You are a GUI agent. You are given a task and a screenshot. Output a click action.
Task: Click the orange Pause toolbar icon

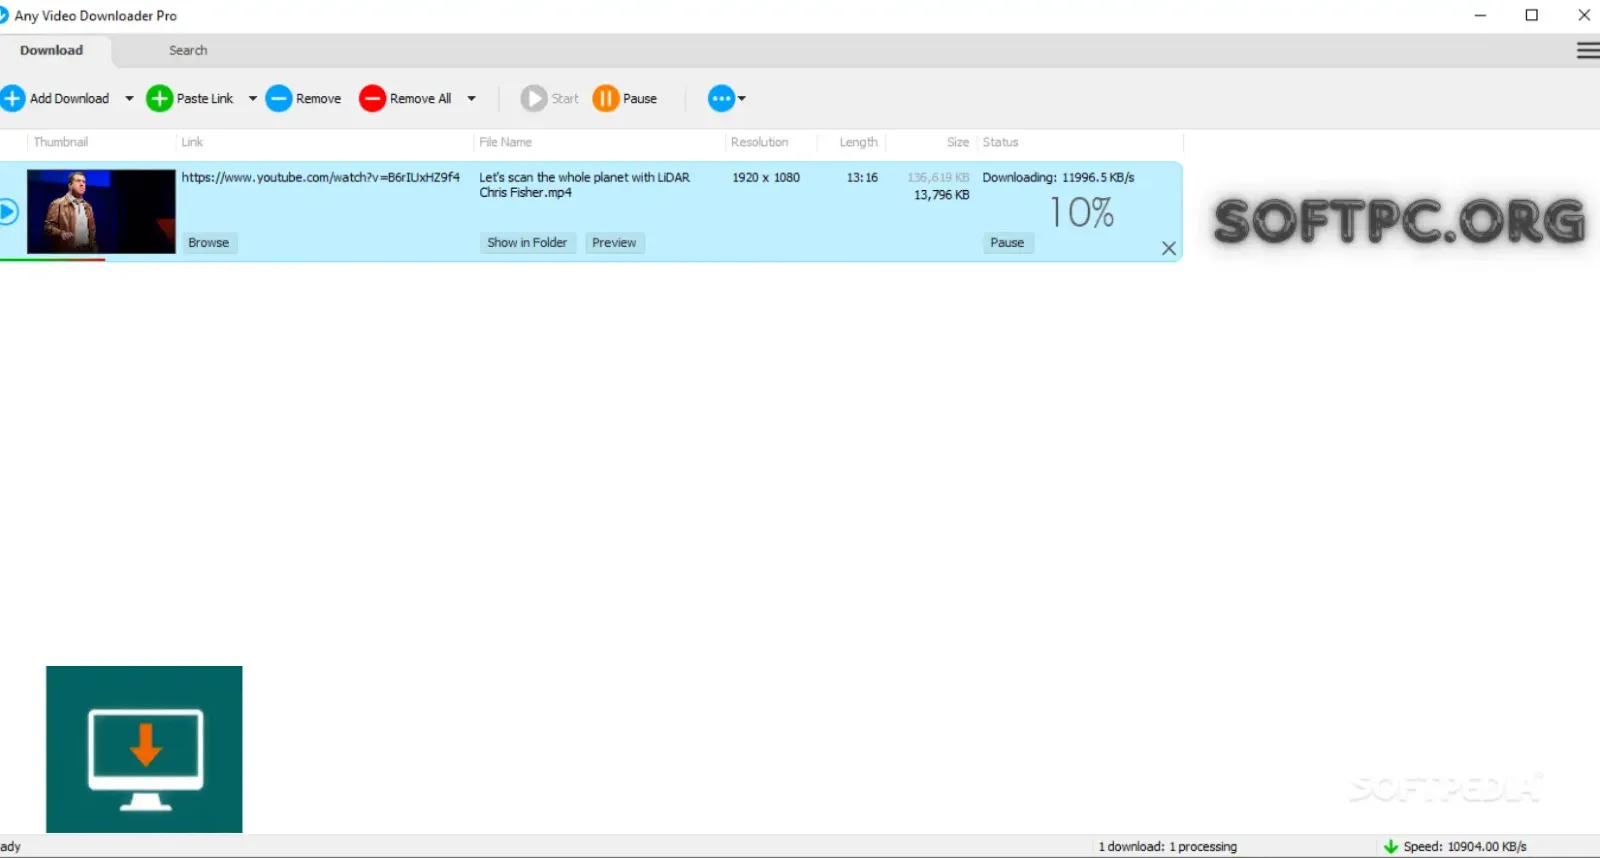[x=605, y=98]
